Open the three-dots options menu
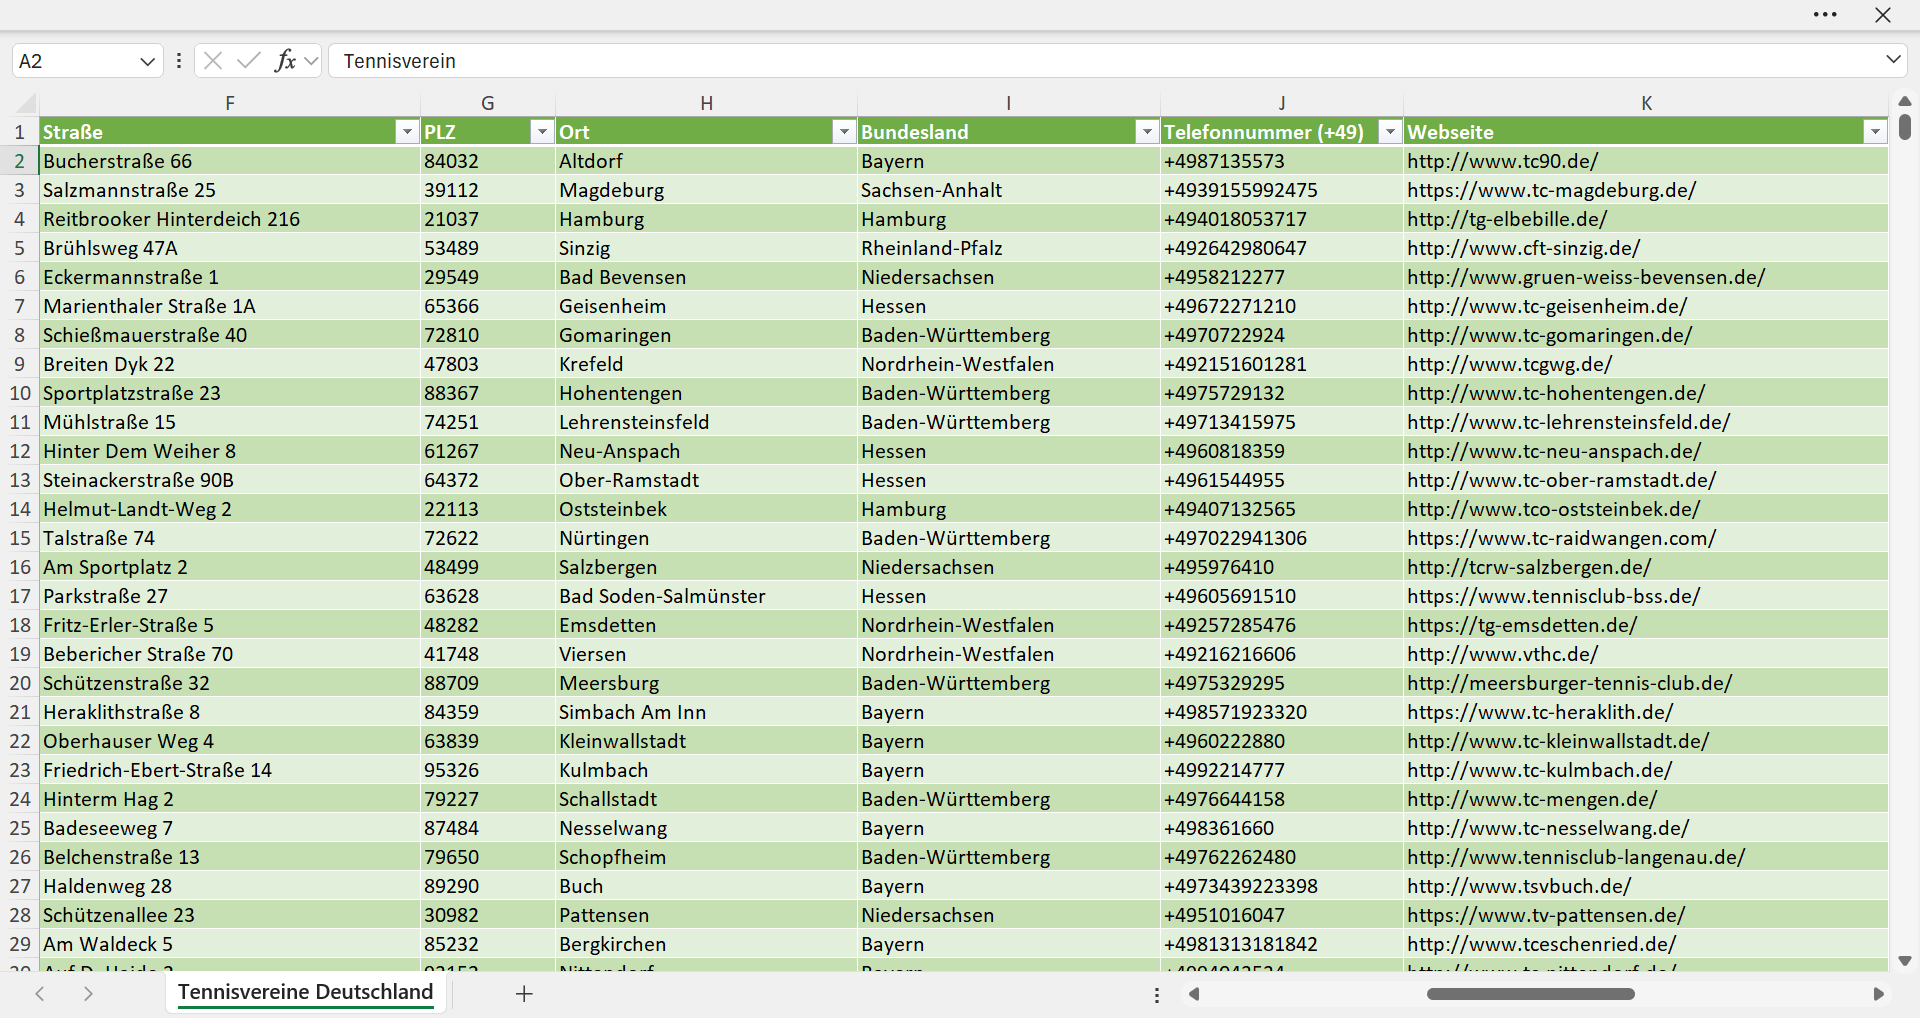The height and width of the screenshot is (1018, 1920). 1825,15
